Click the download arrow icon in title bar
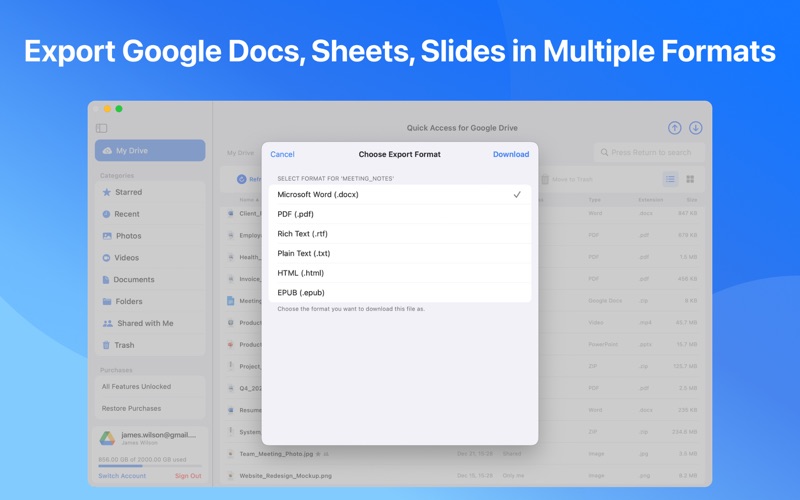Image resolution: width=800 pixels, height=500 pixels. (x=695, y=128)
